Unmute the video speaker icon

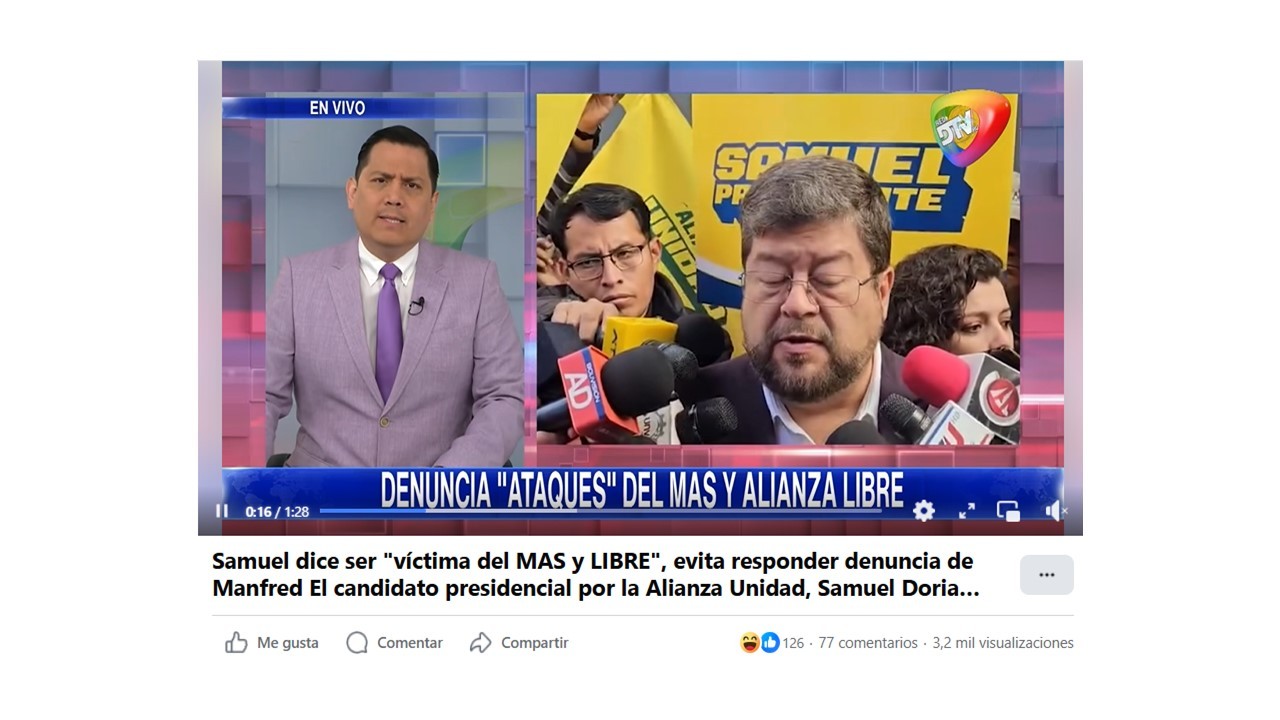[1056, 511]
